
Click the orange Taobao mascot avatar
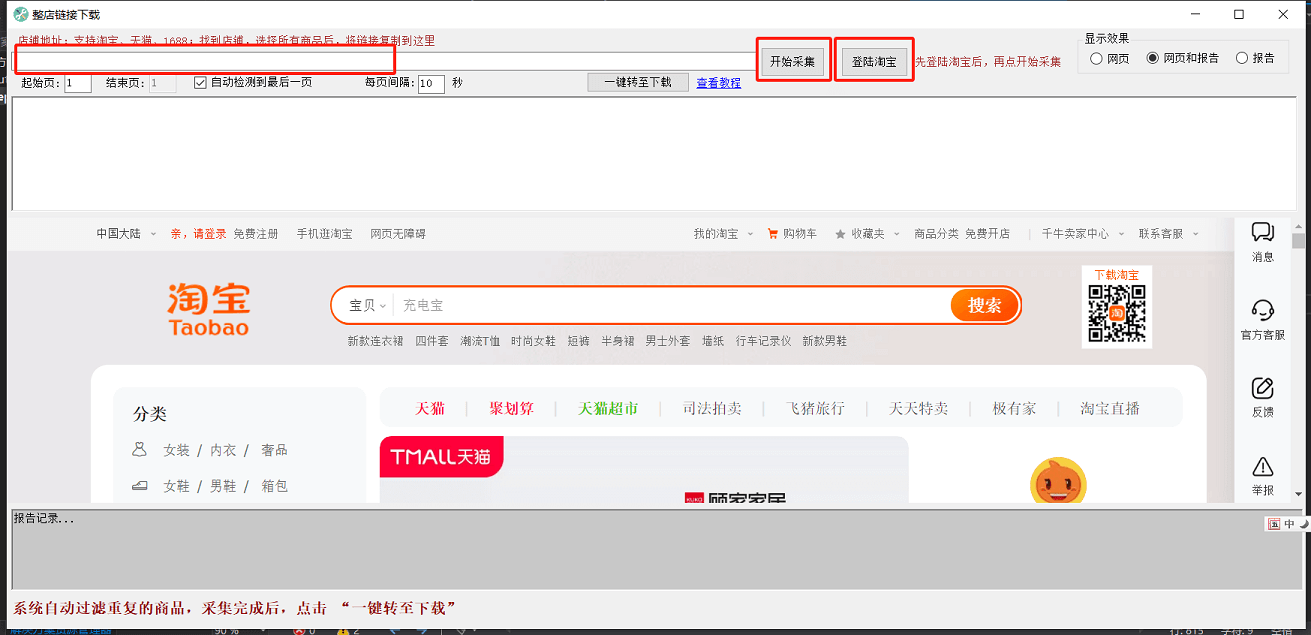click(1058, 480)
